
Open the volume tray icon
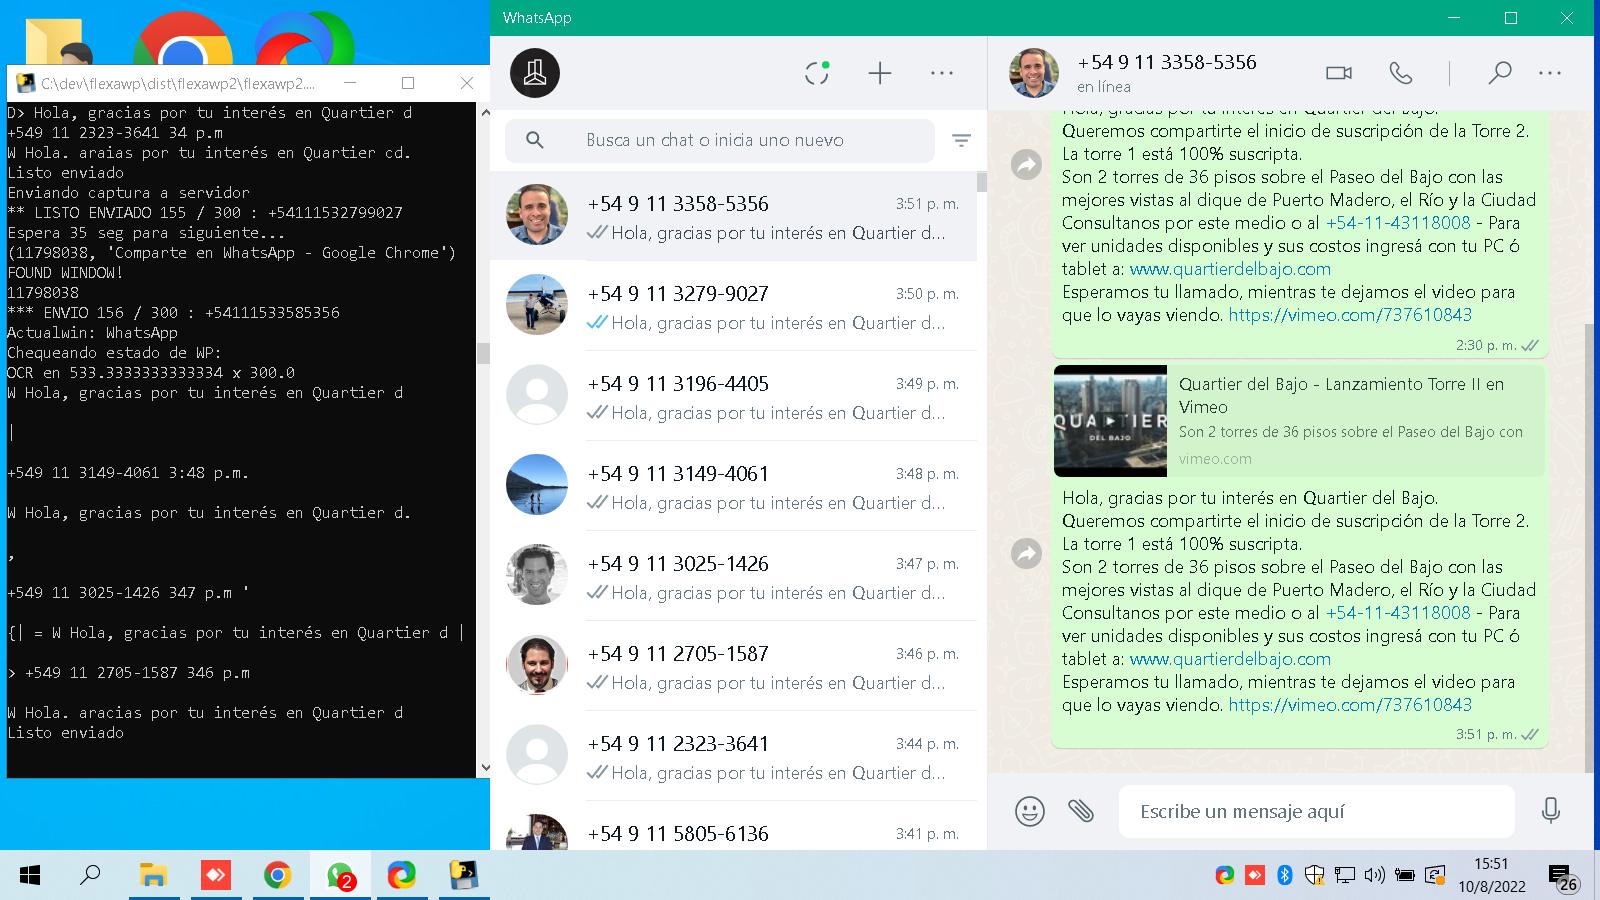1375,876
